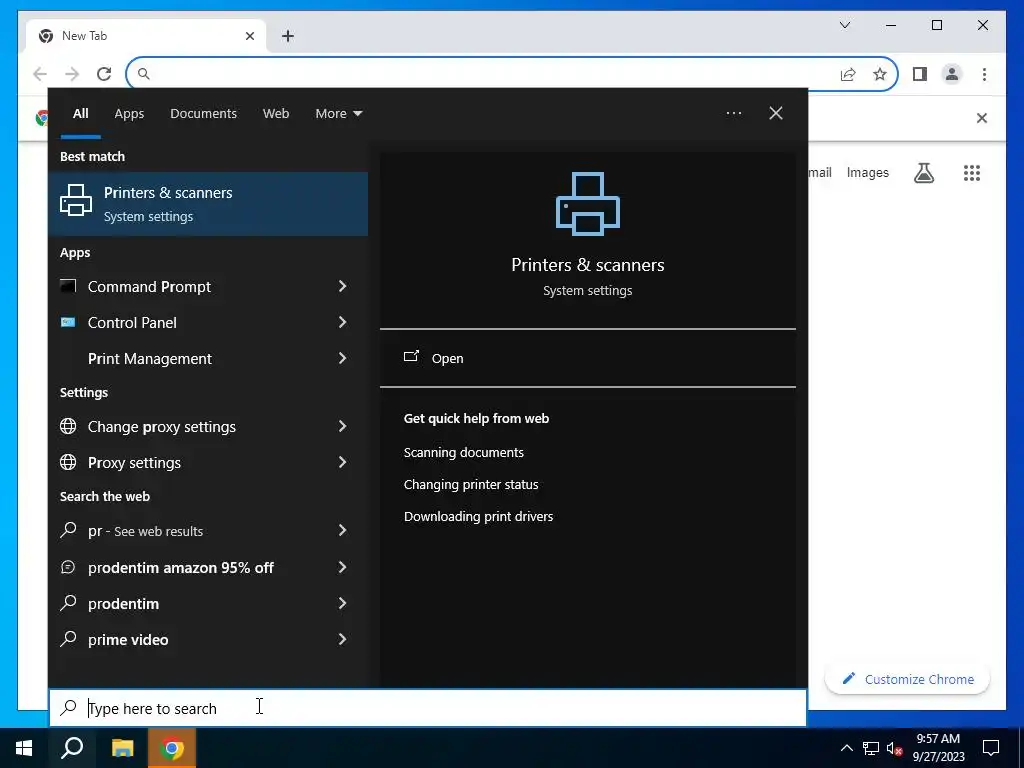Open File Explorer from taskbar
The image size is (1024, 768).
(122, 748)
